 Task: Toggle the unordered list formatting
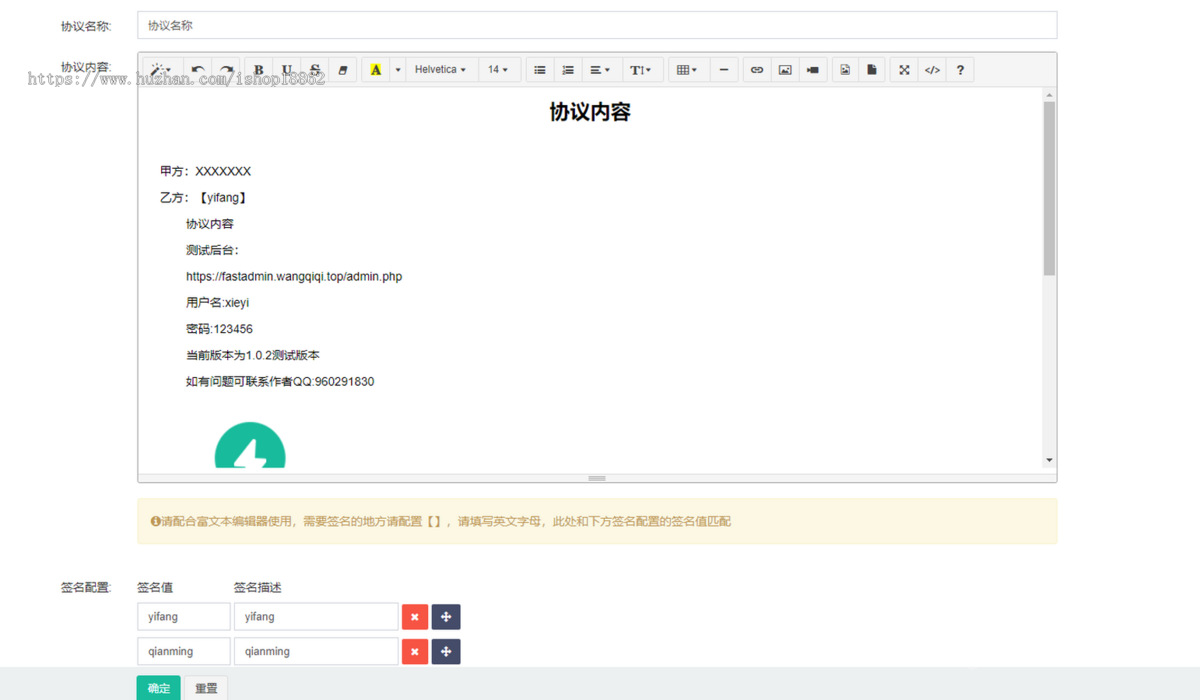(x=539, y=69)
